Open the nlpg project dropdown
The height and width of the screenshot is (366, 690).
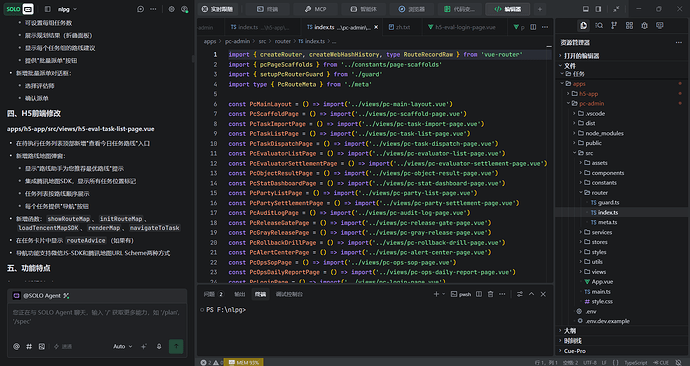pyautogui.click(x=67, y=9)
